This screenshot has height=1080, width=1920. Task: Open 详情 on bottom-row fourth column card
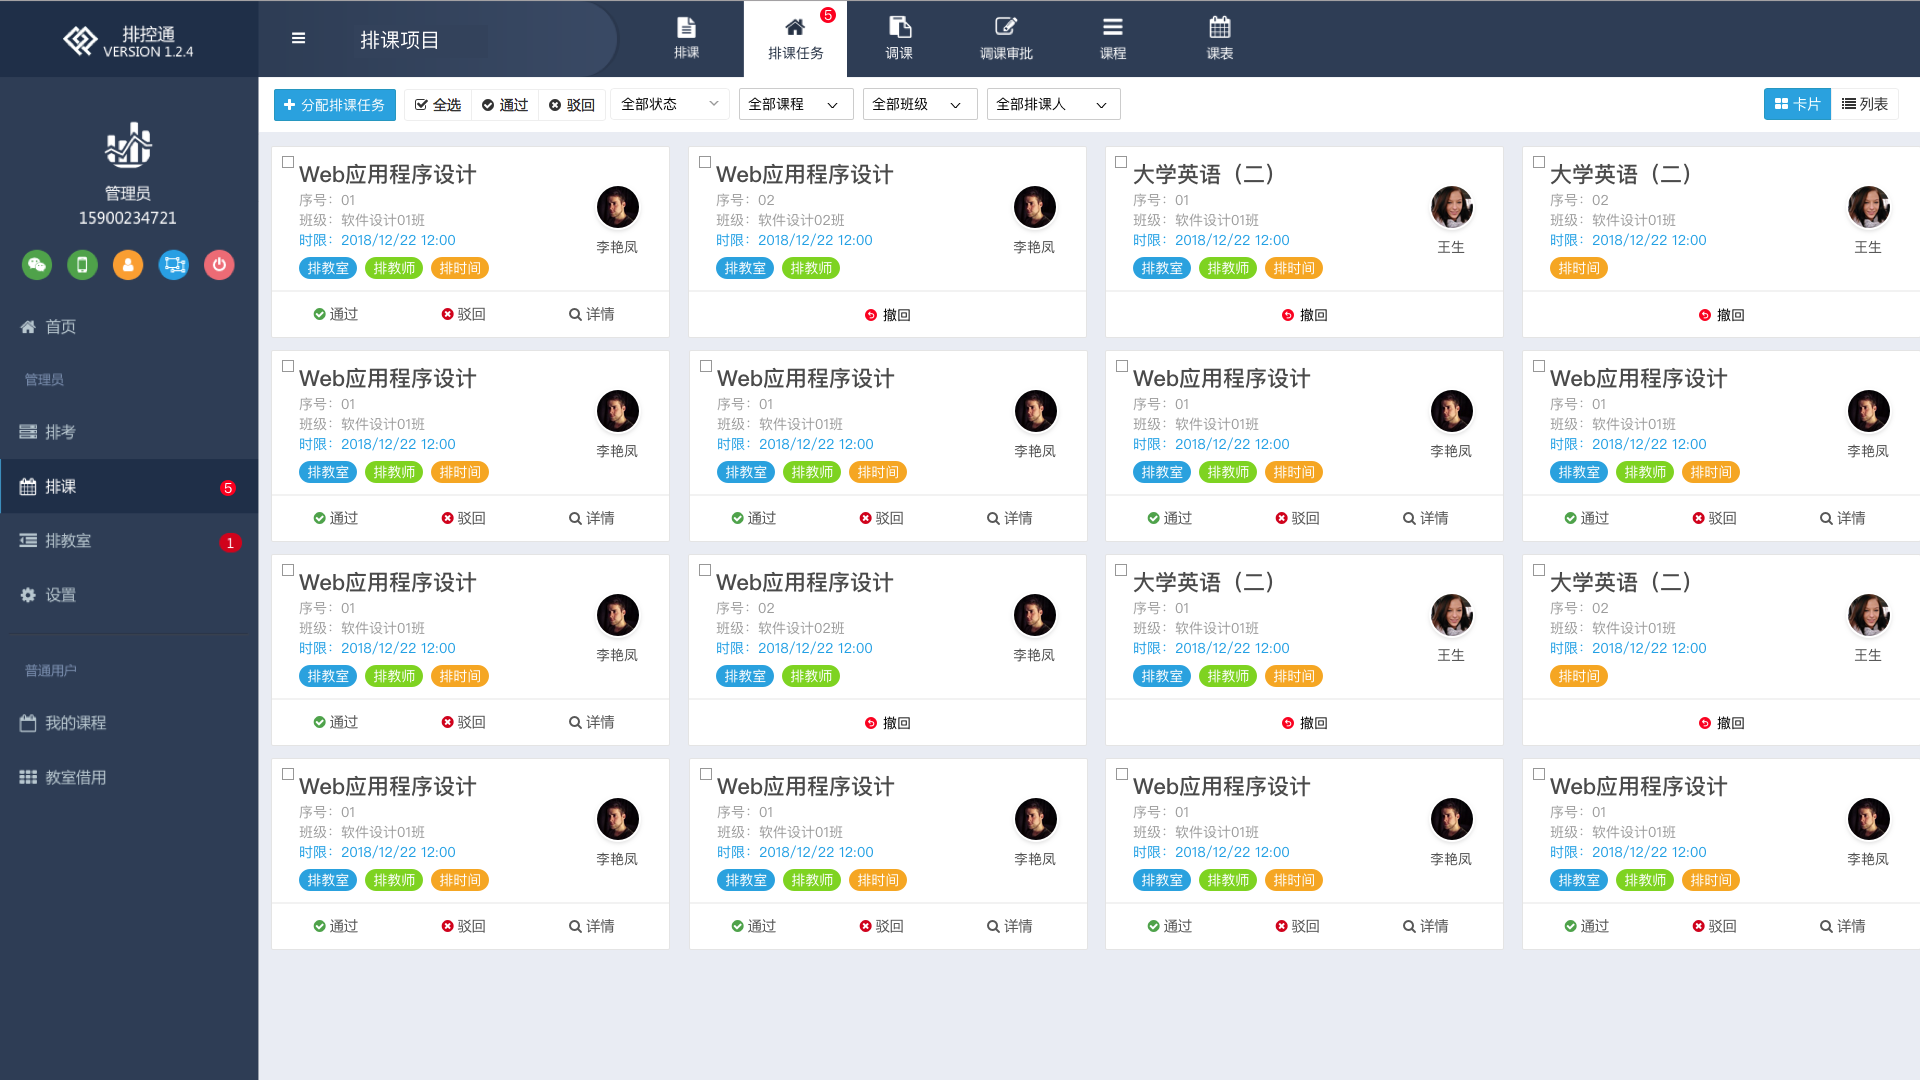coord(1843,926)
